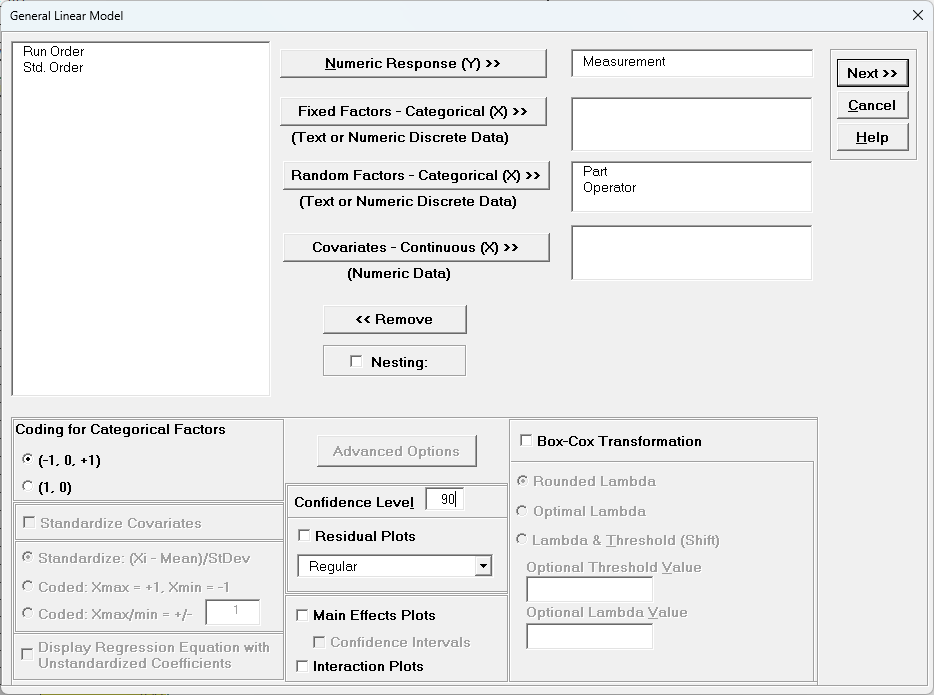Click the Next >> button
The image size is (934, 695).
click(x=871, y=72)
